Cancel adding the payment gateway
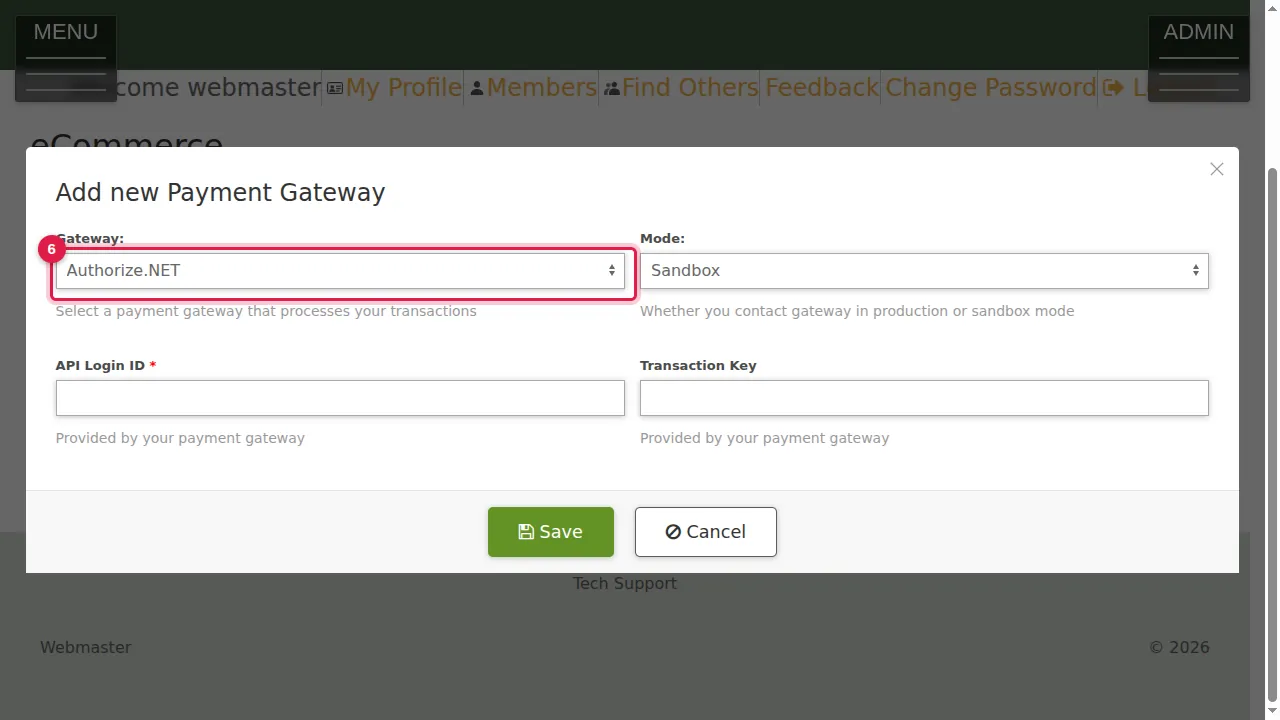The image size is (1280, 720). click(x=706, y=532)
